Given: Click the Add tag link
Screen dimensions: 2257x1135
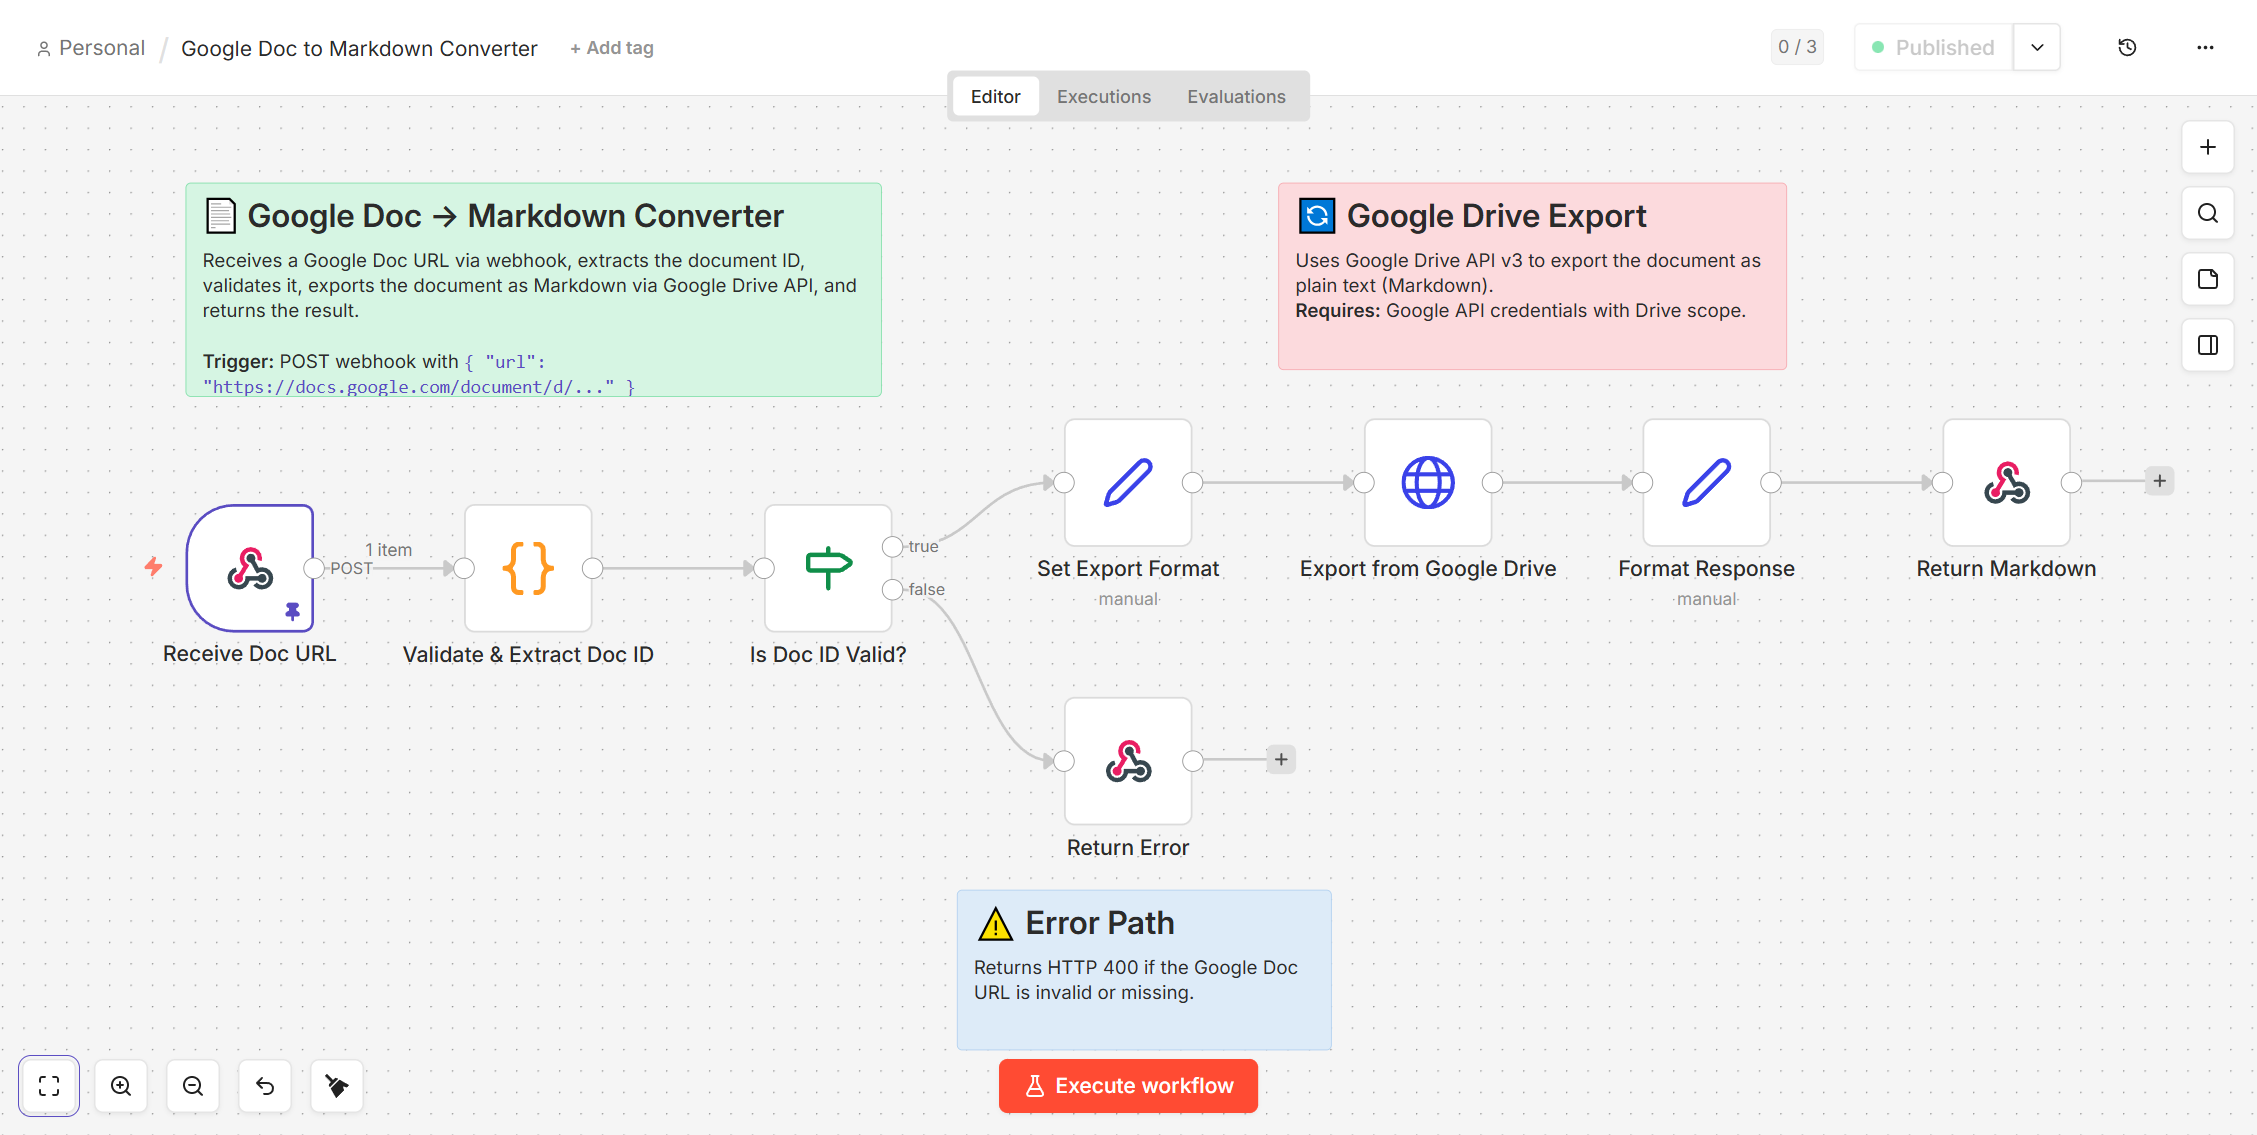Looking at the screenshot, I should point(611,47).
